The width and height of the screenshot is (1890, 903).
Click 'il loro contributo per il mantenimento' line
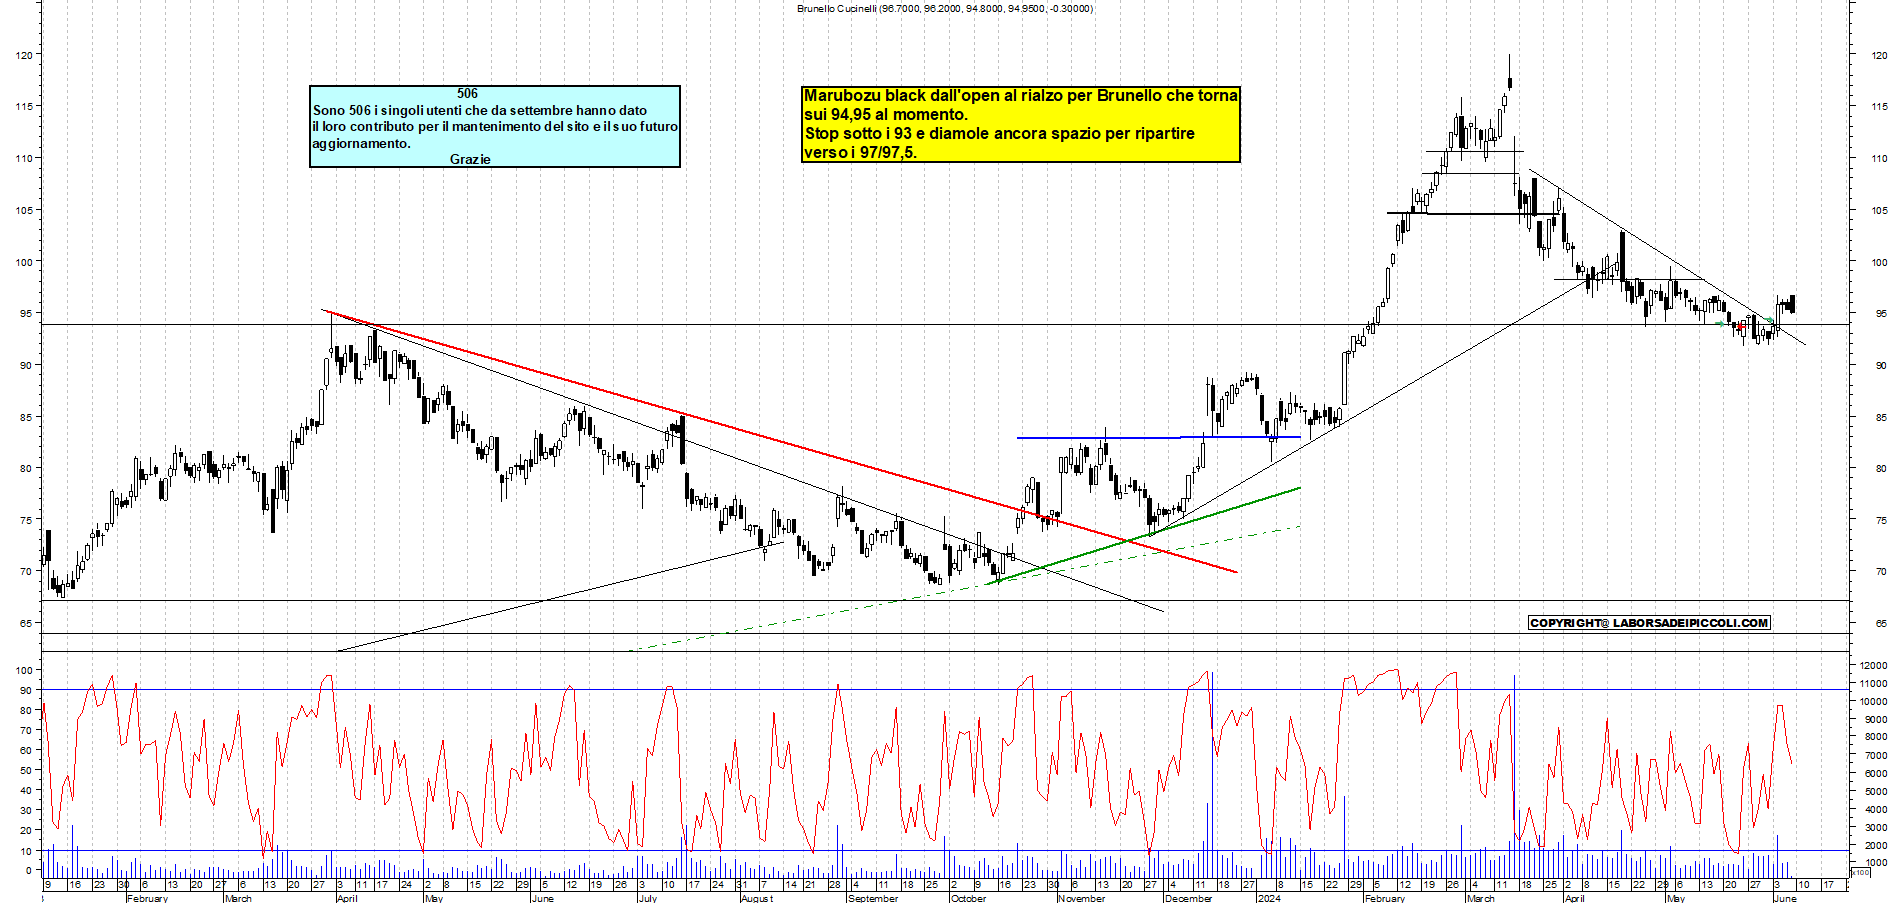click(x=495, y=126)
